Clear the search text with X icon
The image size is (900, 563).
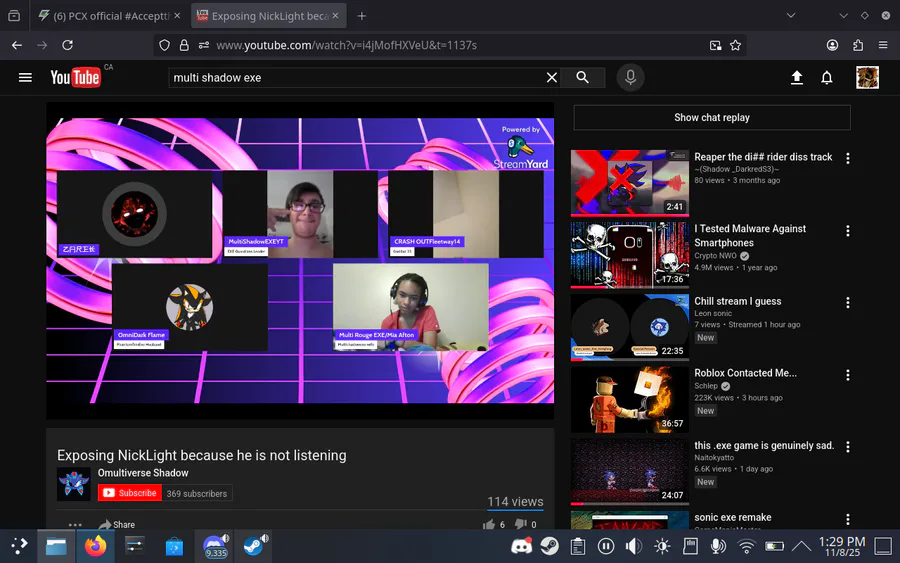(x=552, y=77)
